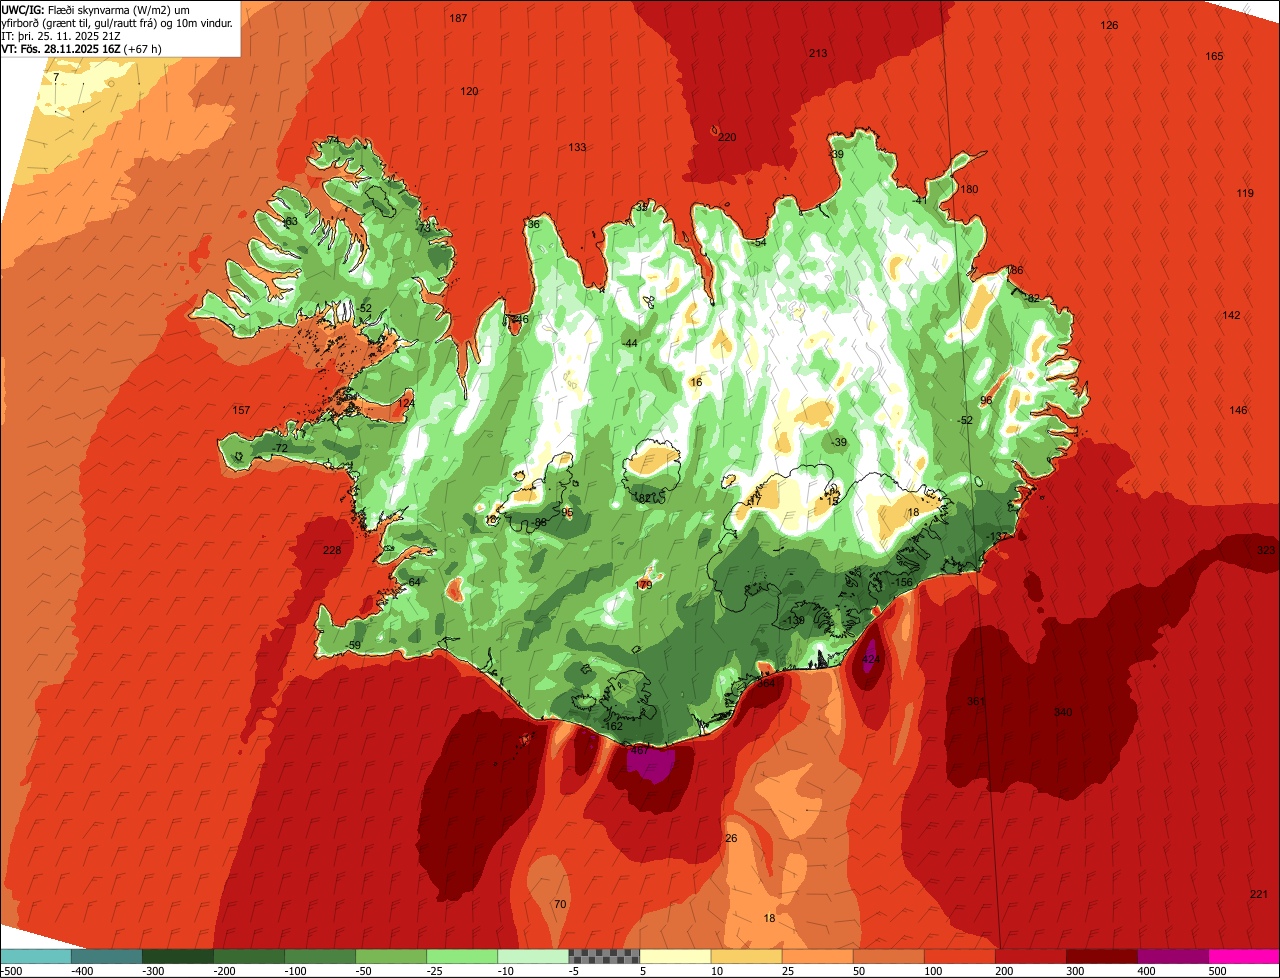Click the '119' value on the right
Image resolution: width=1280 pixels, height=978 pixels.
[x=1244, y=193]
